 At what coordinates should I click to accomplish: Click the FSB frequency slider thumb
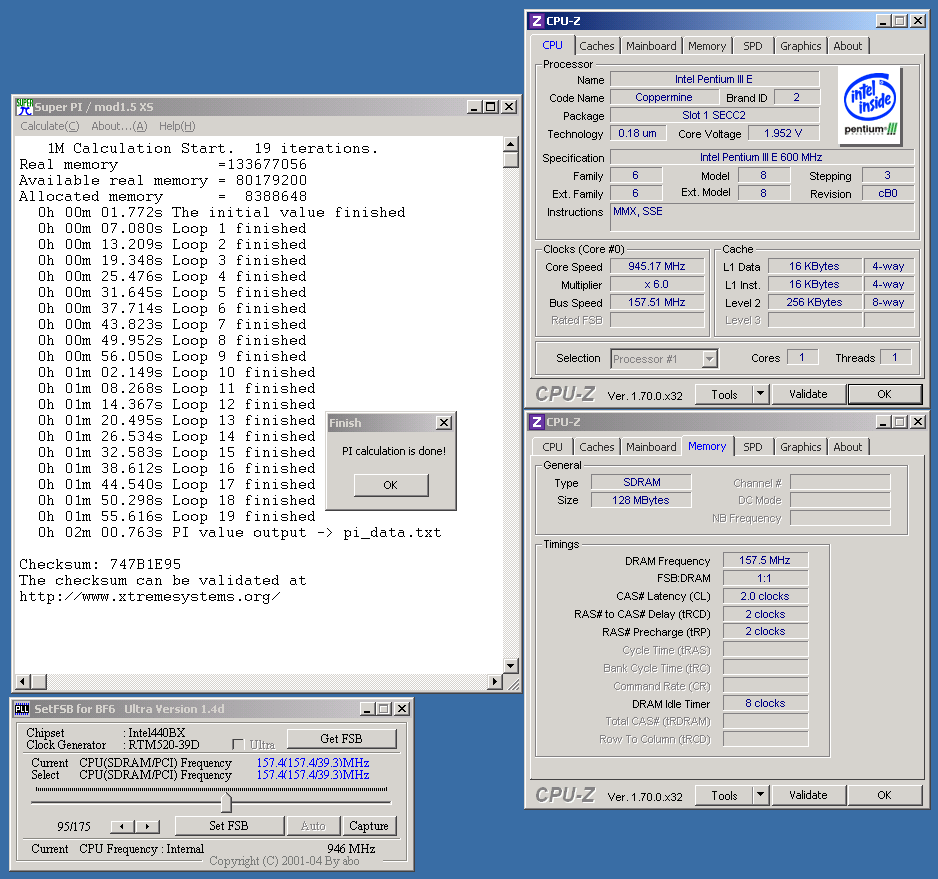pos(226,802)
